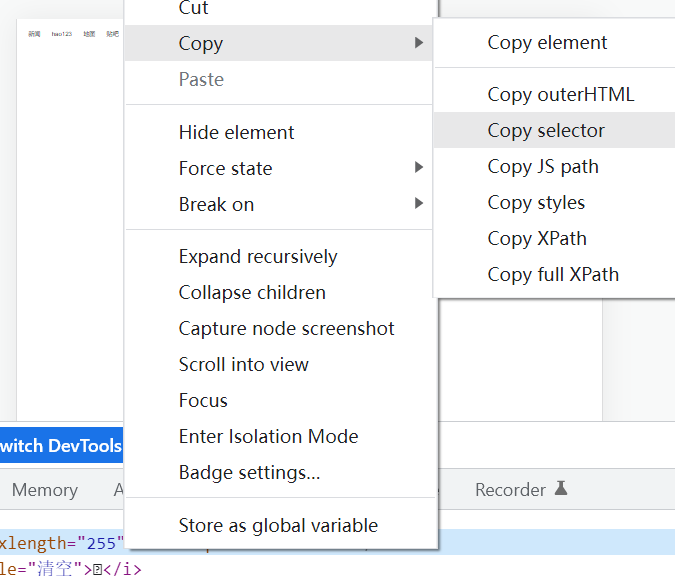Open the Recorder tab
Viewport: 675px width, 576px height.
click(x=510, y=490)
